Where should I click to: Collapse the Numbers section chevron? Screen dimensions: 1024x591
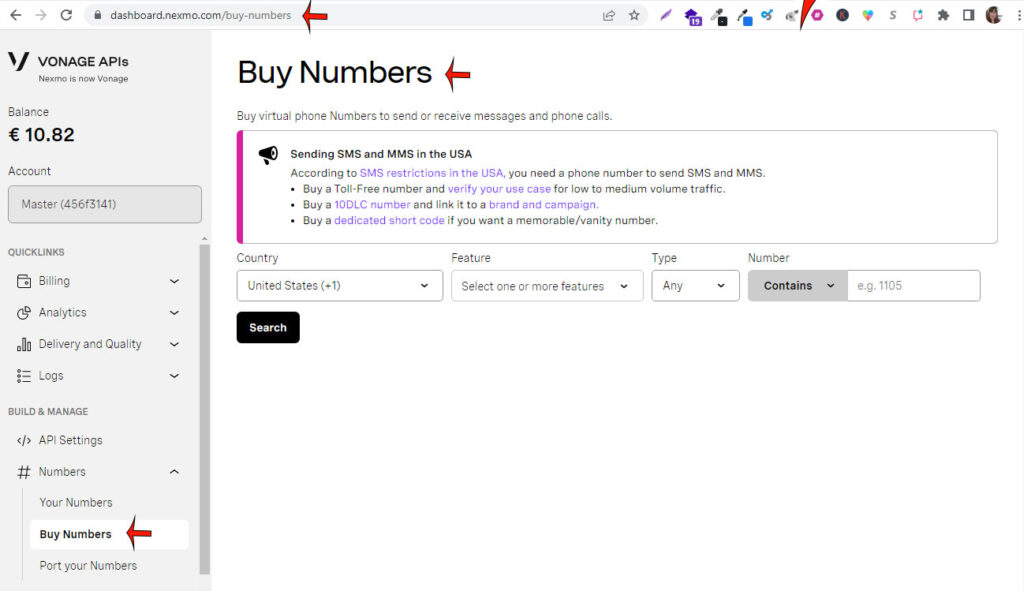[174, 471]
